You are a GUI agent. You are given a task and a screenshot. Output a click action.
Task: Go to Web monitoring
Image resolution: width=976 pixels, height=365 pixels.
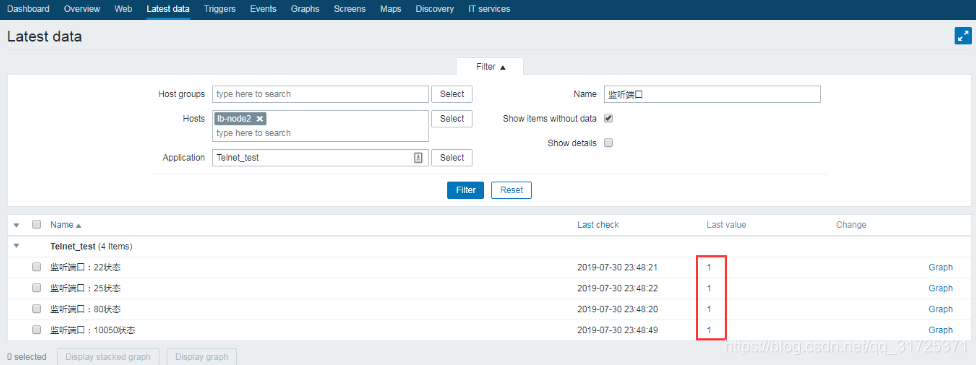tap(123, 9)
